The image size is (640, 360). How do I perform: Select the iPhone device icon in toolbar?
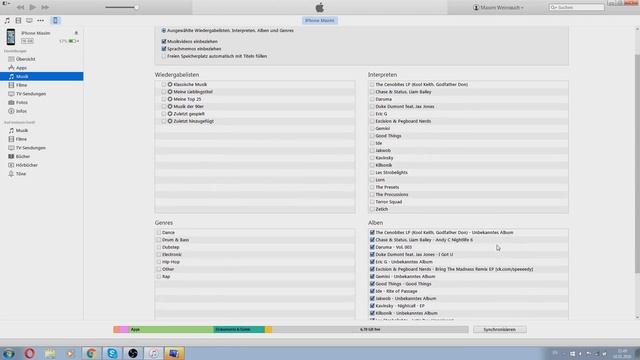click(55, 20)
